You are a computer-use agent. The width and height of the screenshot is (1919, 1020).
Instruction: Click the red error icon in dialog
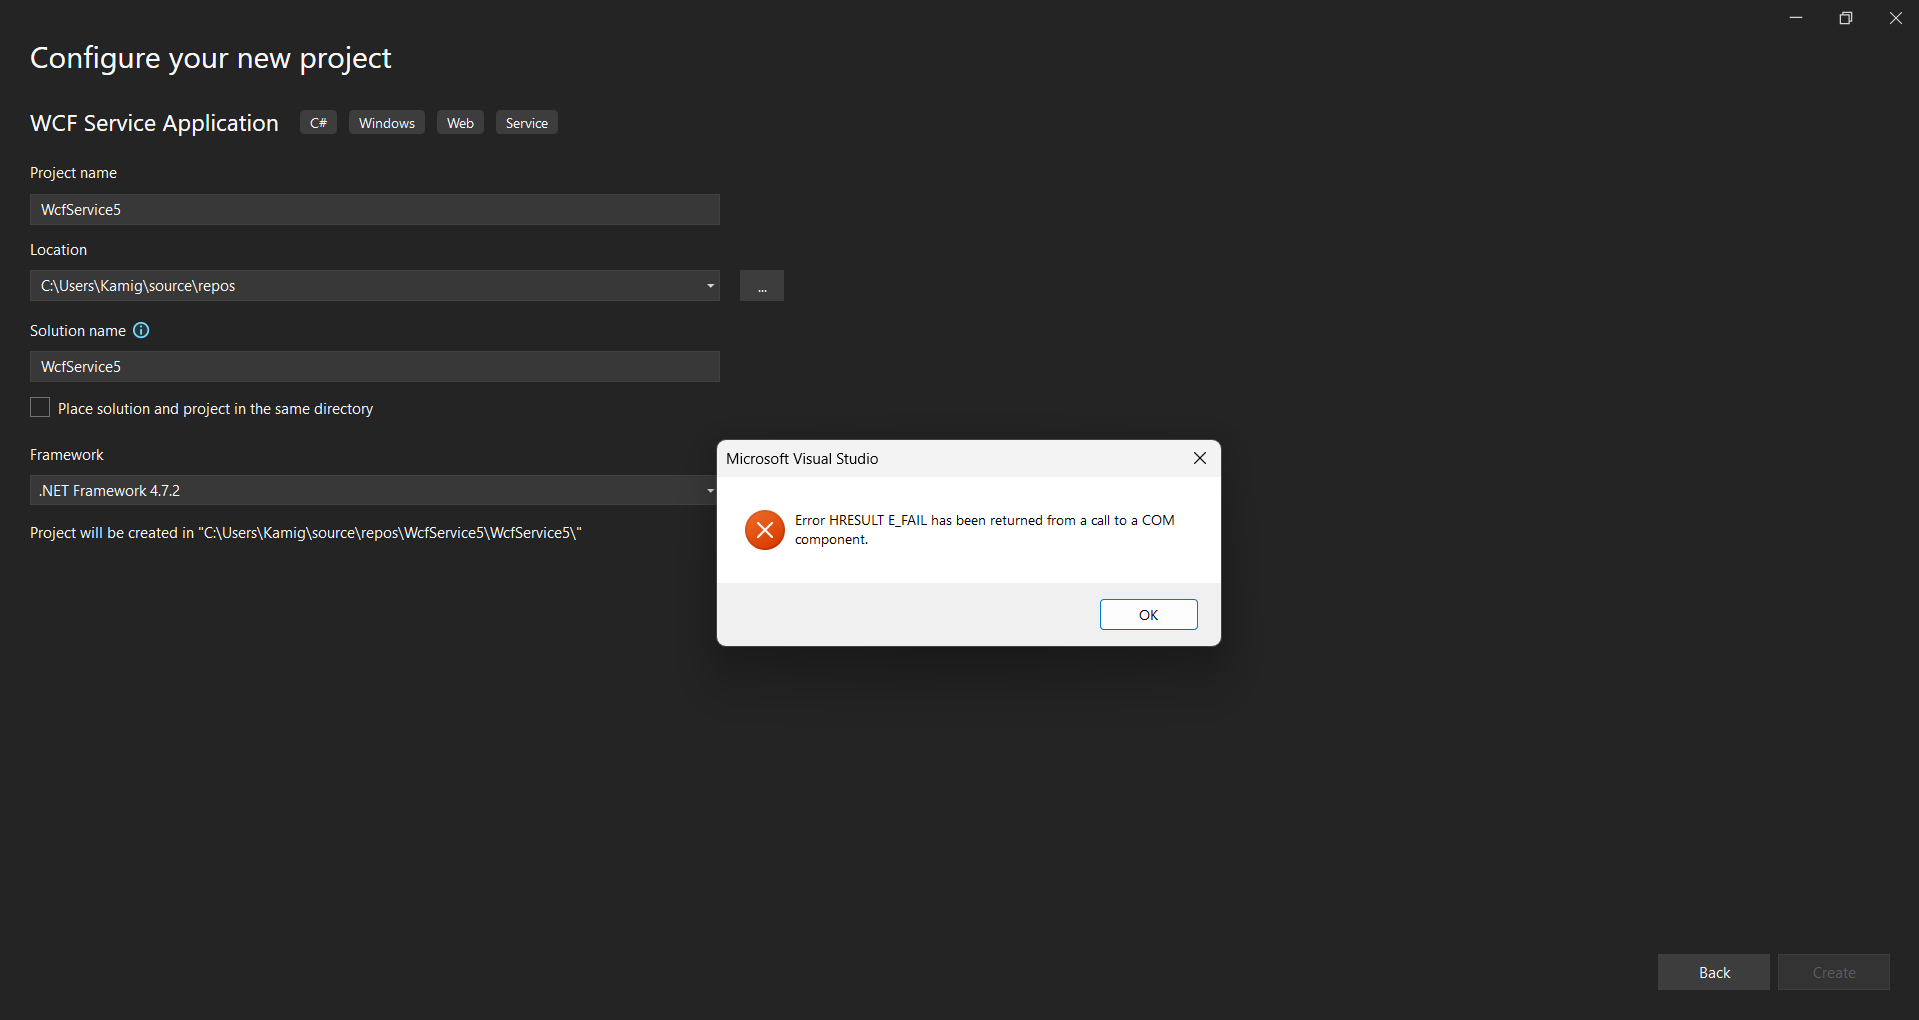click(765, 530)
